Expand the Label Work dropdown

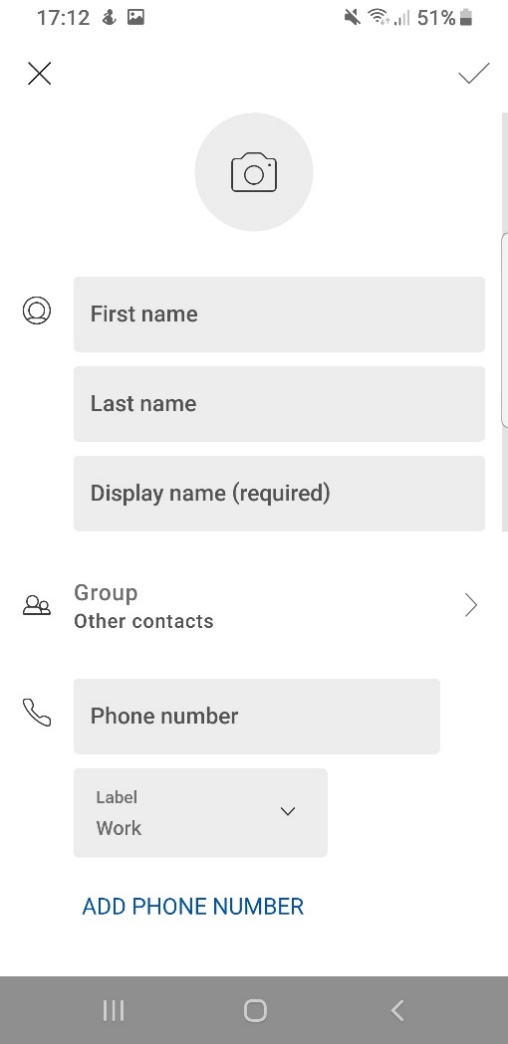pos(200,813)
